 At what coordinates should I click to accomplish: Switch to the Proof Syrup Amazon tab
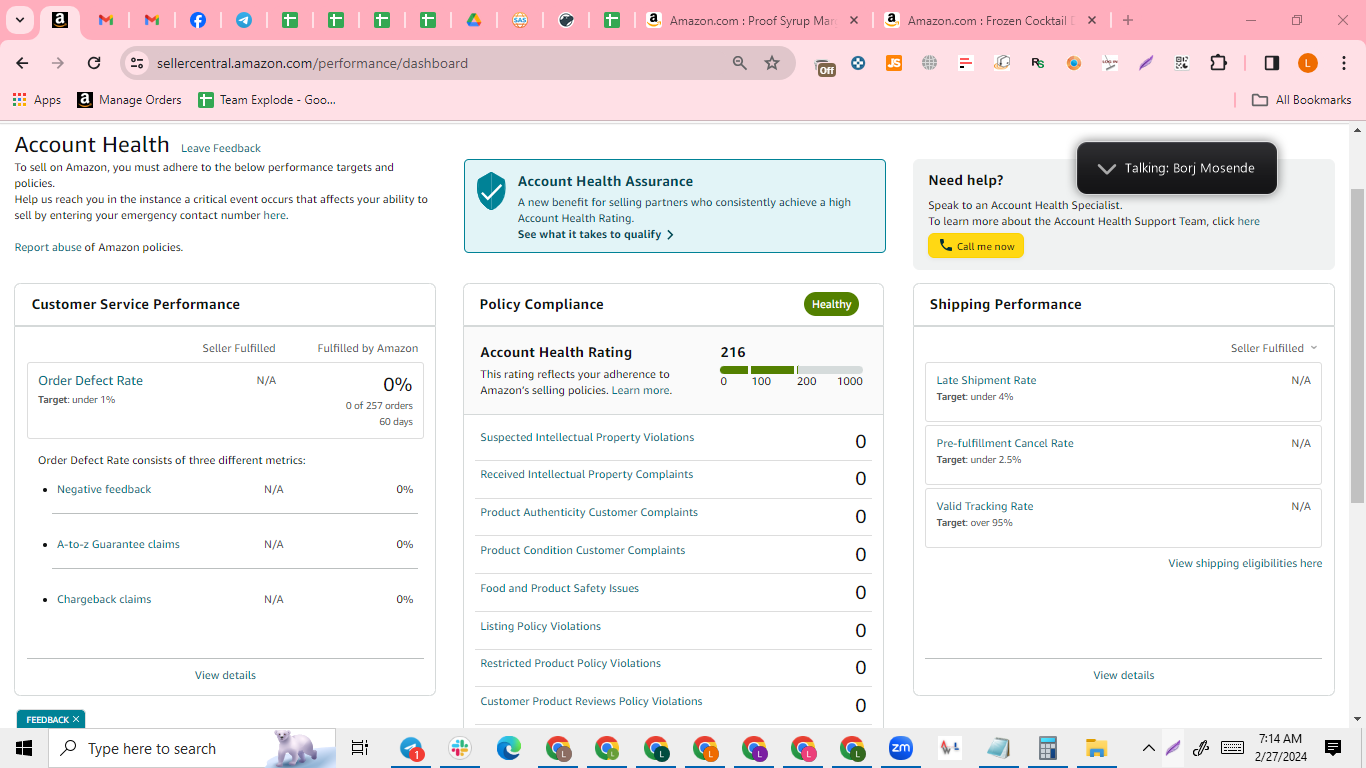point(754,20)
